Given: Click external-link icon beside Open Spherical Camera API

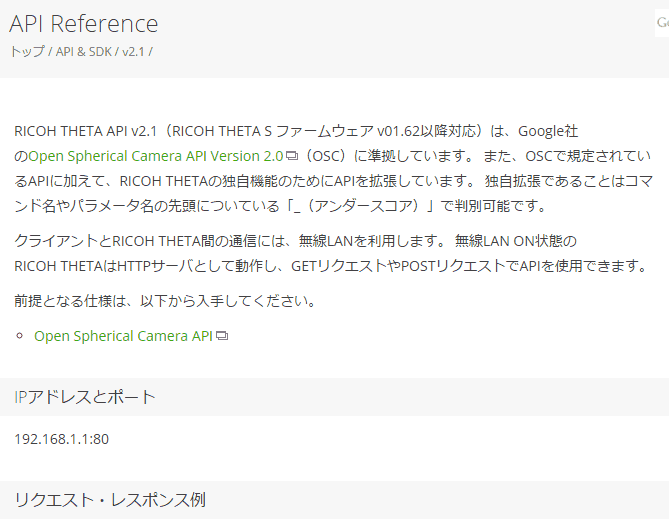Looking at the screenshot, I should click(222, 336).
